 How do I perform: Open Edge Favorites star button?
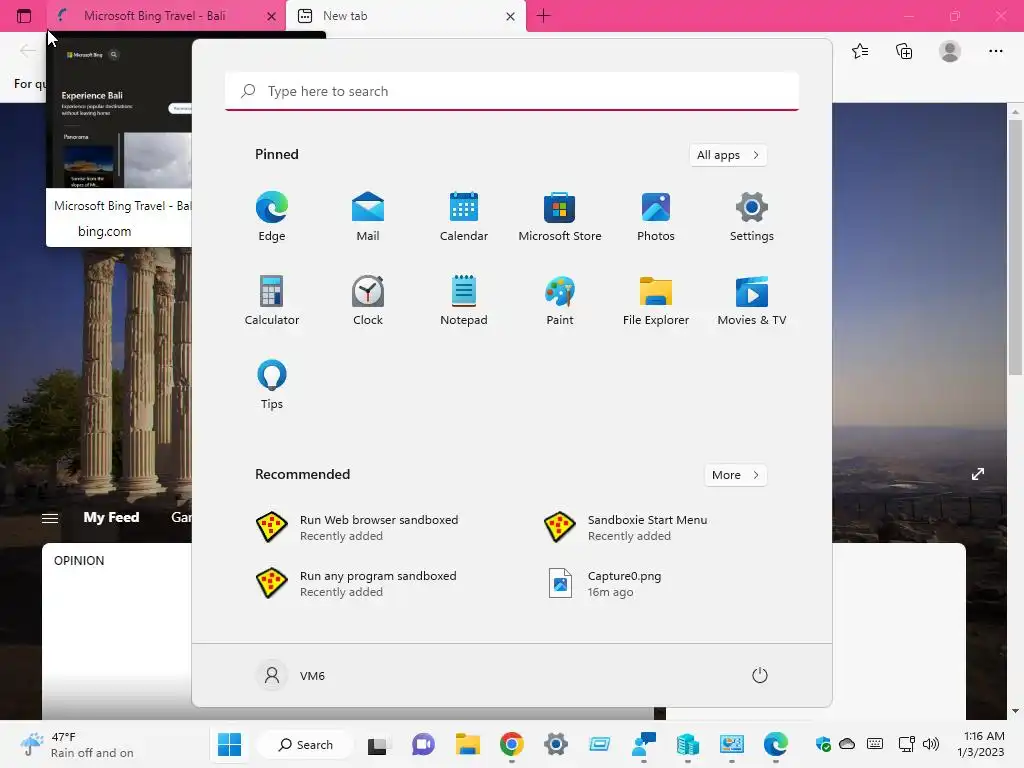click(860, 51)
